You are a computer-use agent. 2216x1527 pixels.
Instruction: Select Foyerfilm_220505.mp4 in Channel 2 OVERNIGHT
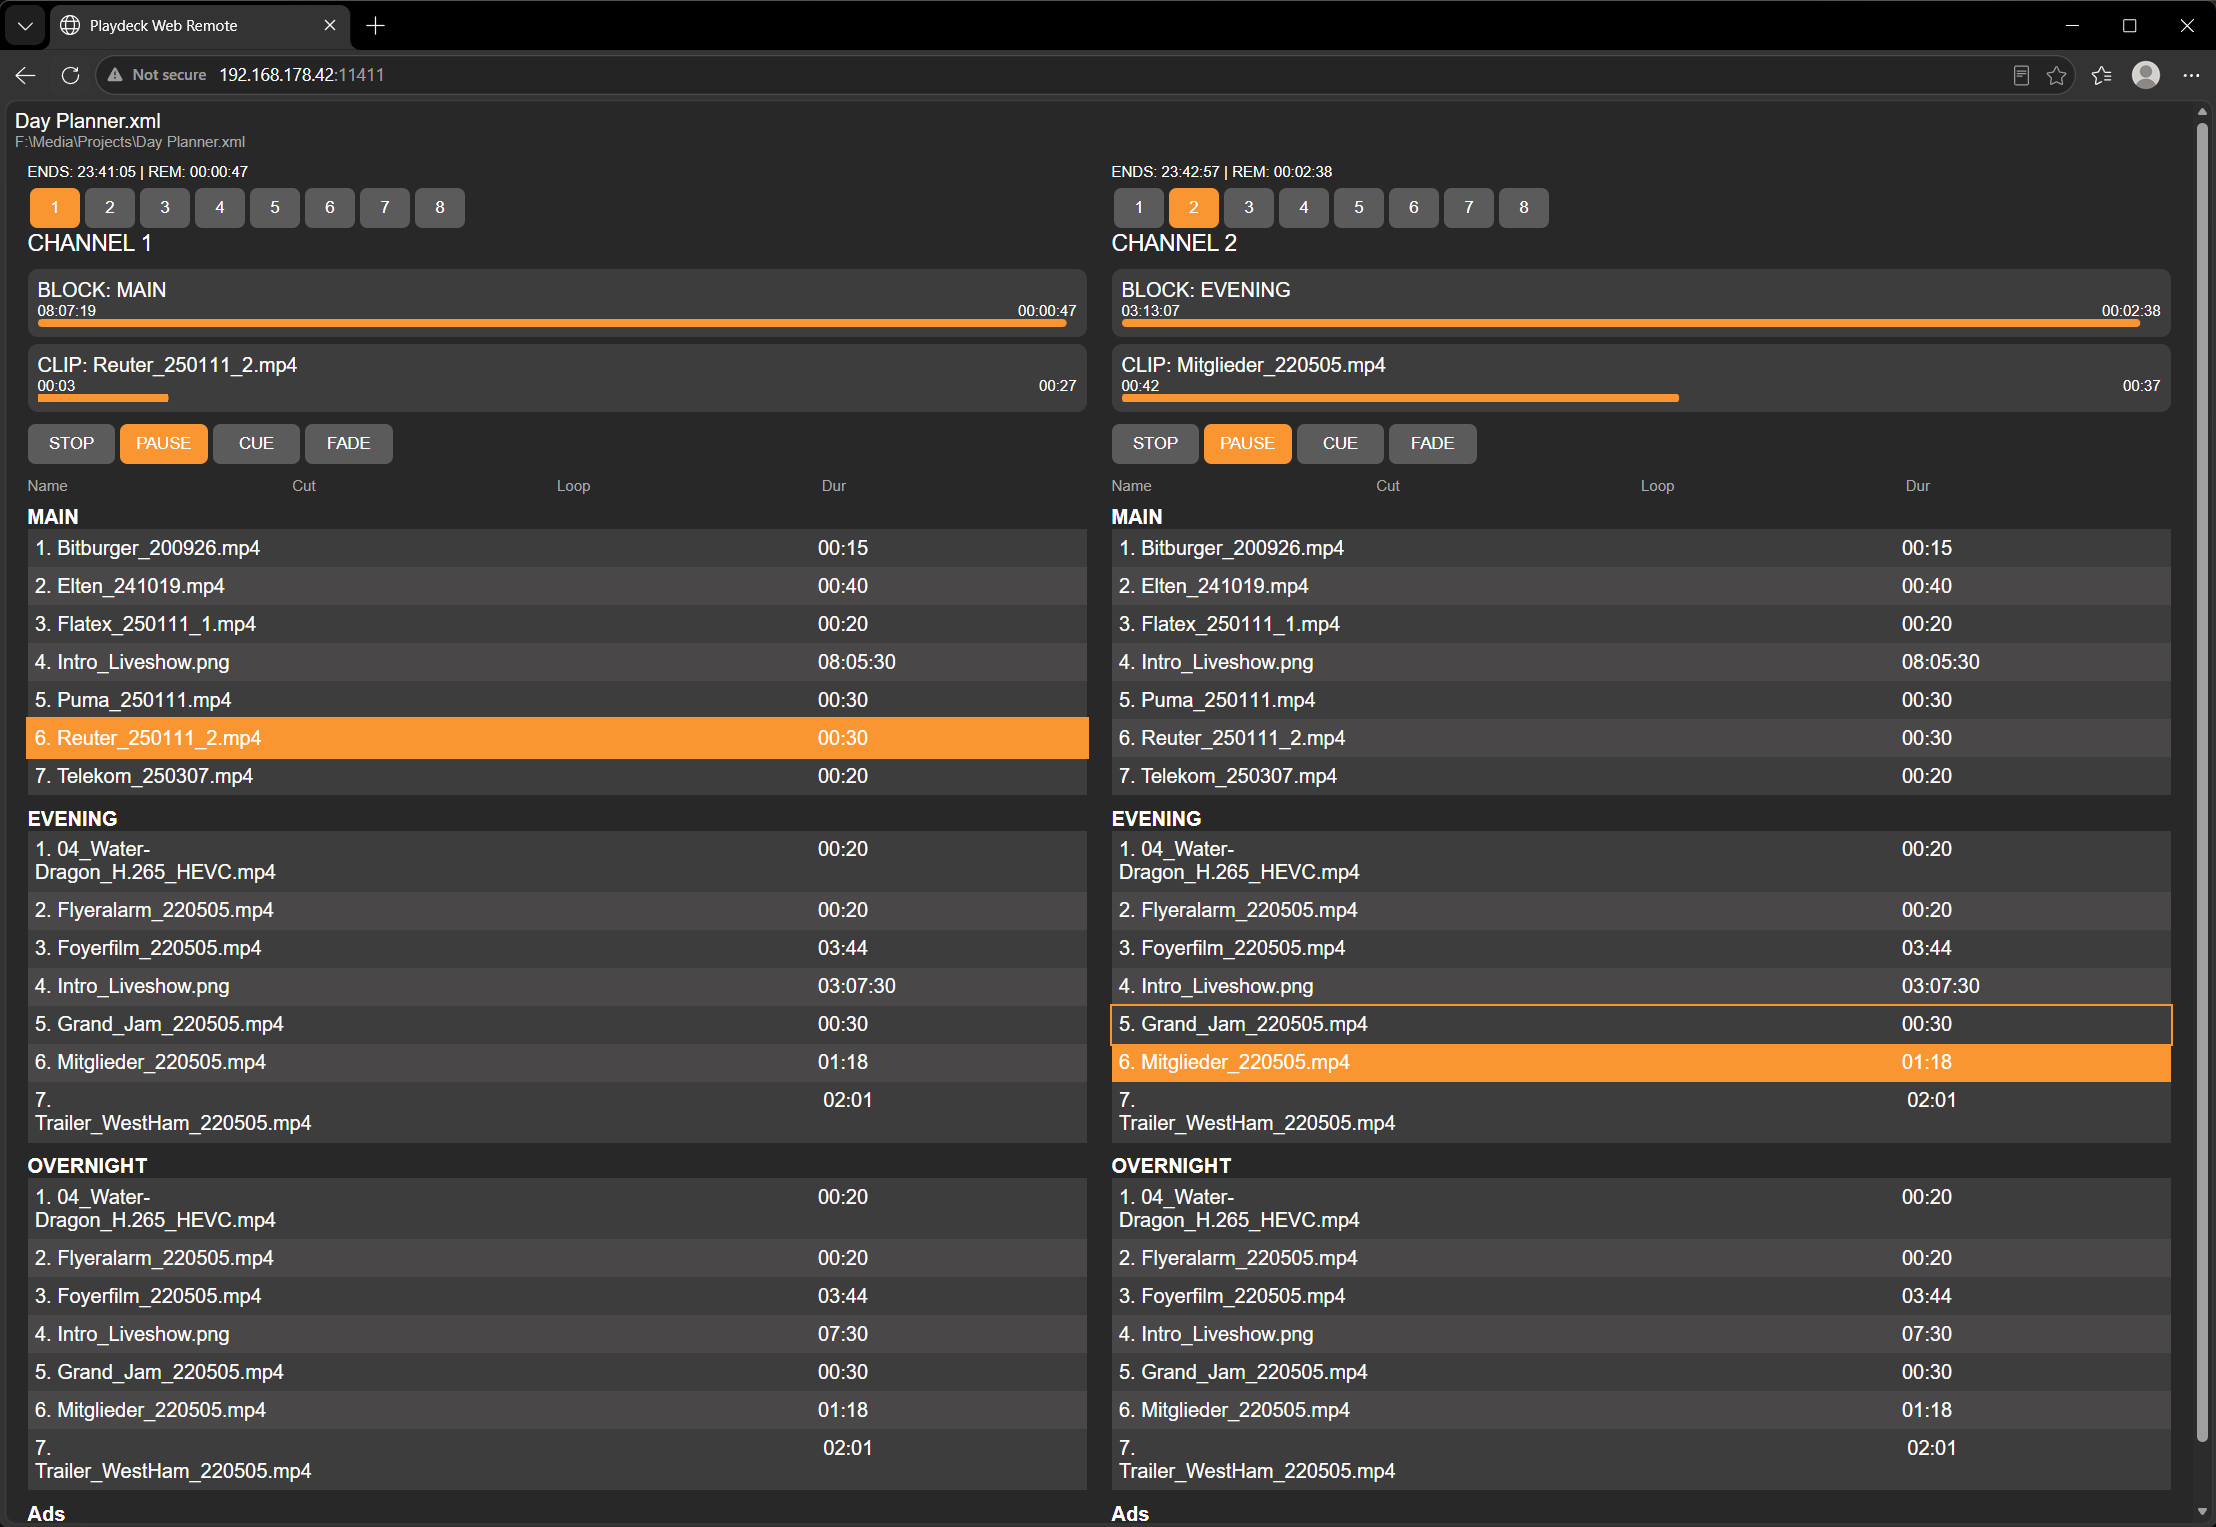1641,1296
